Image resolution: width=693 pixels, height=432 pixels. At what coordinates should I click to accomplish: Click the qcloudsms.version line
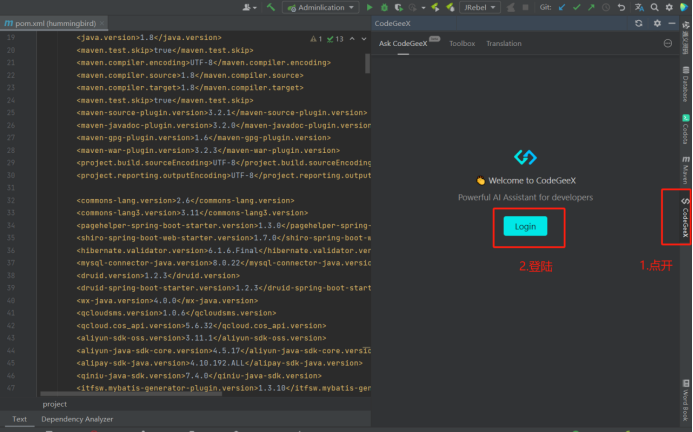176,313
